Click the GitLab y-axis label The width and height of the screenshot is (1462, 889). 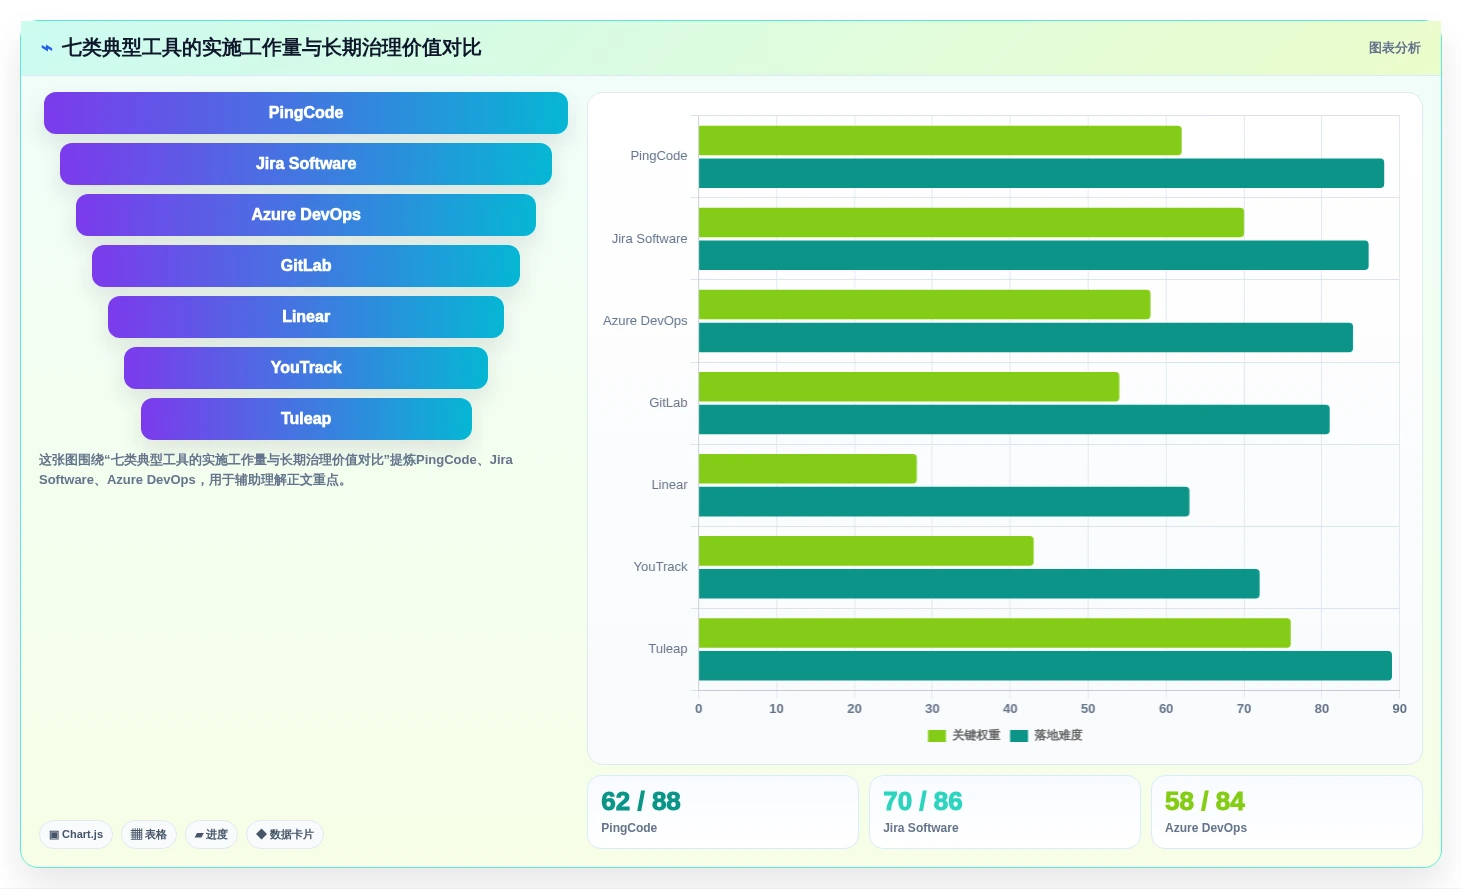click(668, 403)
